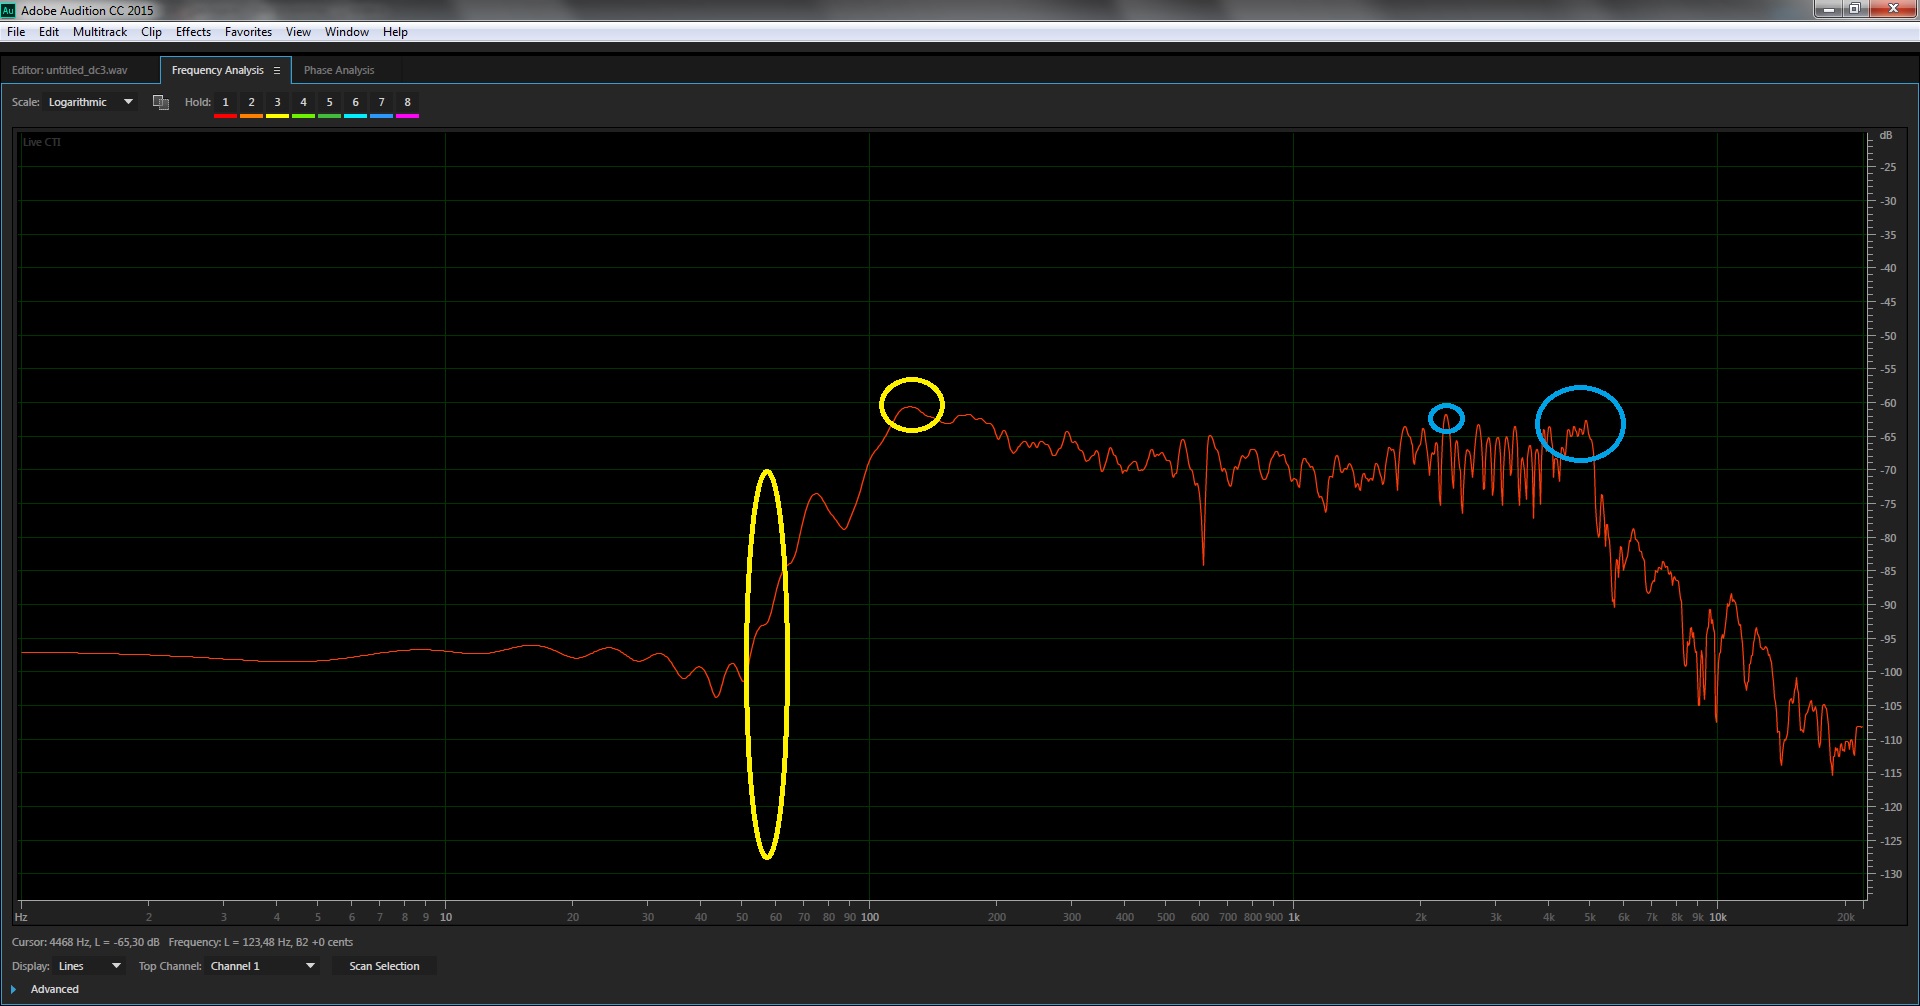Toggle Hold 7 (blue) snapshot

tap(381, 103)
